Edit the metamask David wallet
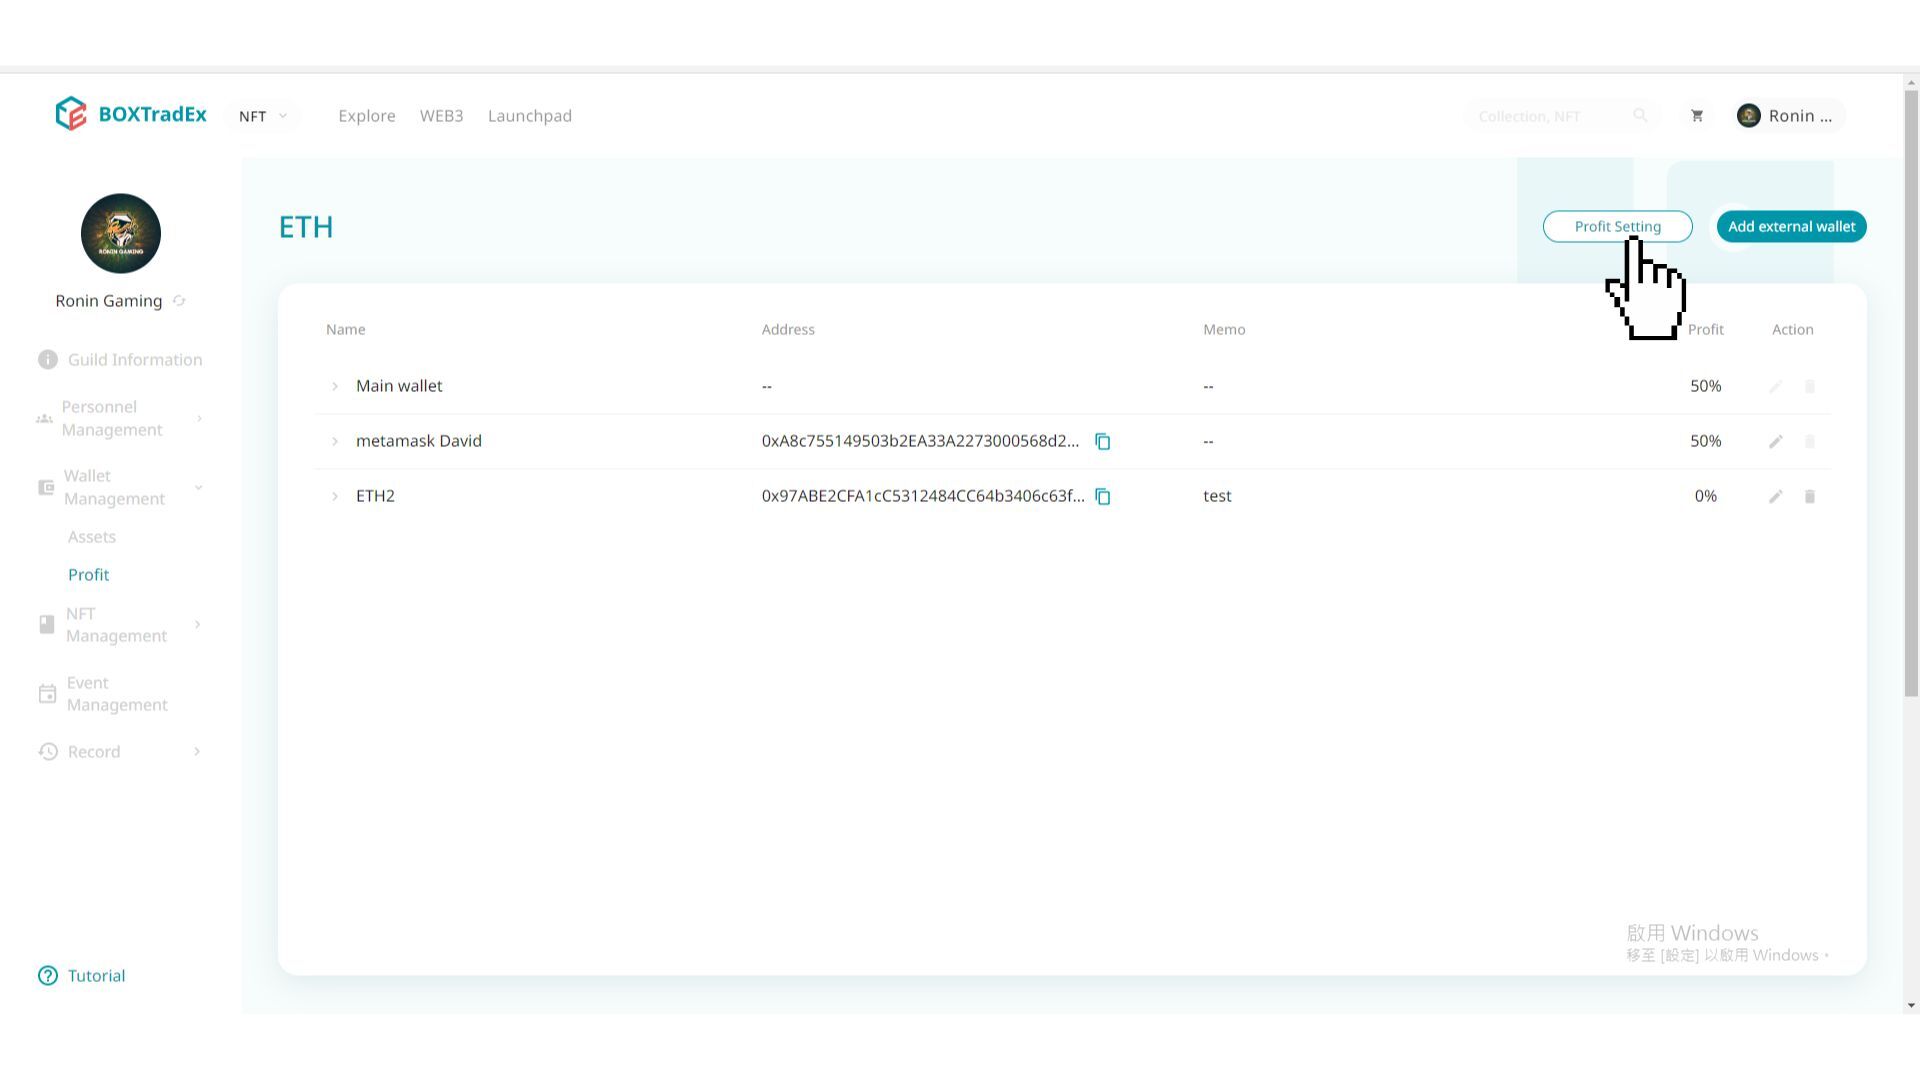Viewport: 1920px width, 1080px height. click(1775, 441)
